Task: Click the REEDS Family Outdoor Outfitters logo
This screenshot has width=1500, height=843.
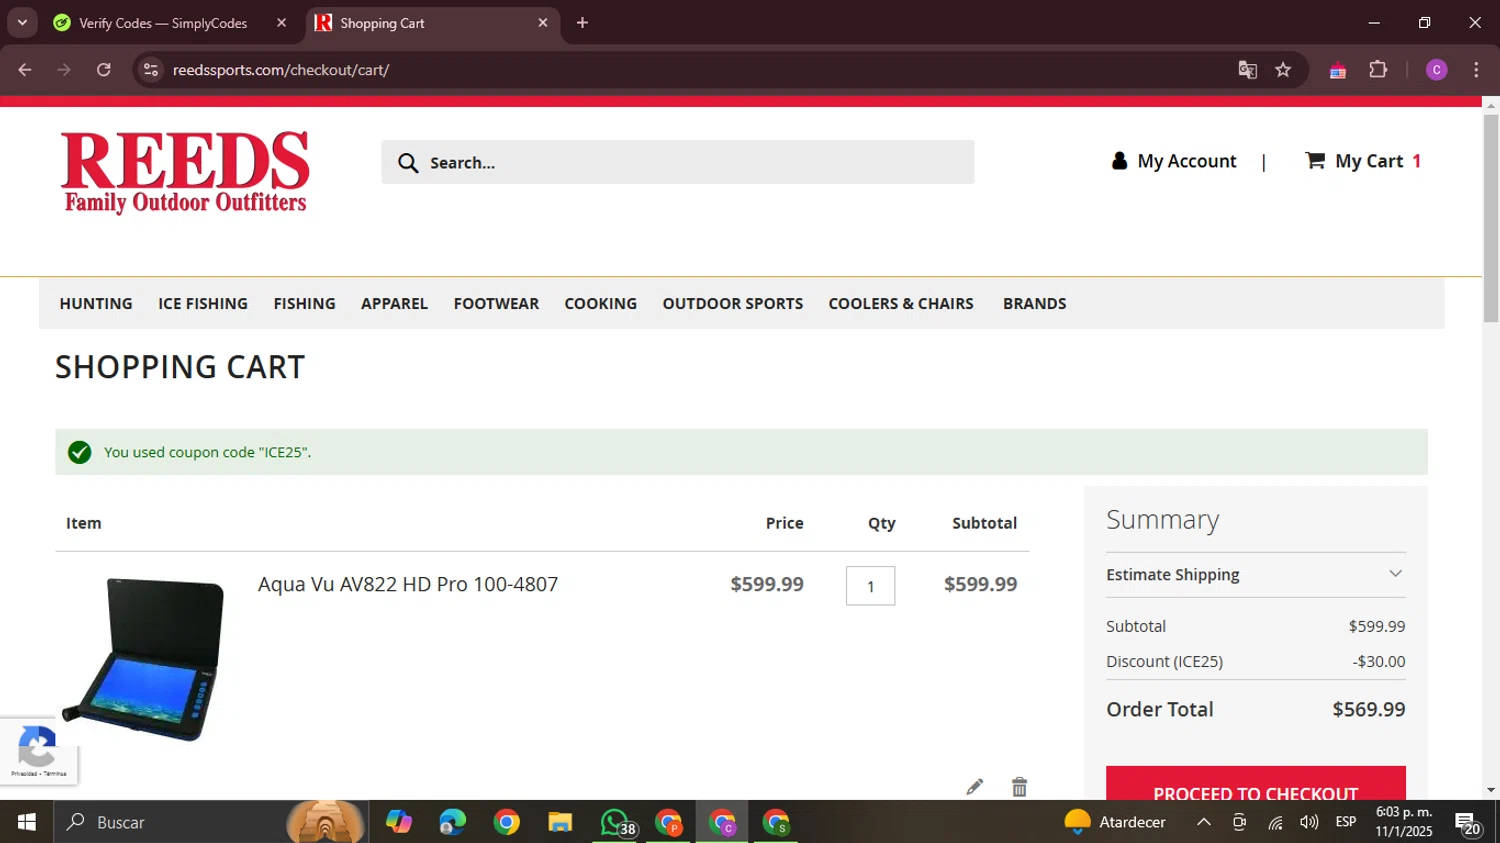Action: (x=185, y=172)
